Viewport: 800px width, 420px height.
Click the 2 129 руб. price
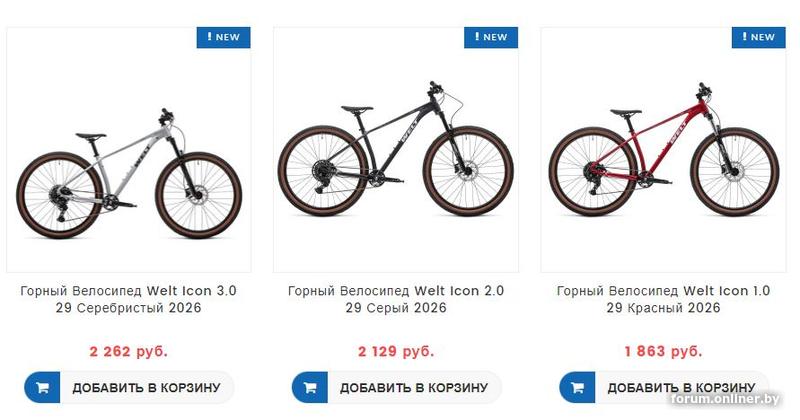click(396, 351)
